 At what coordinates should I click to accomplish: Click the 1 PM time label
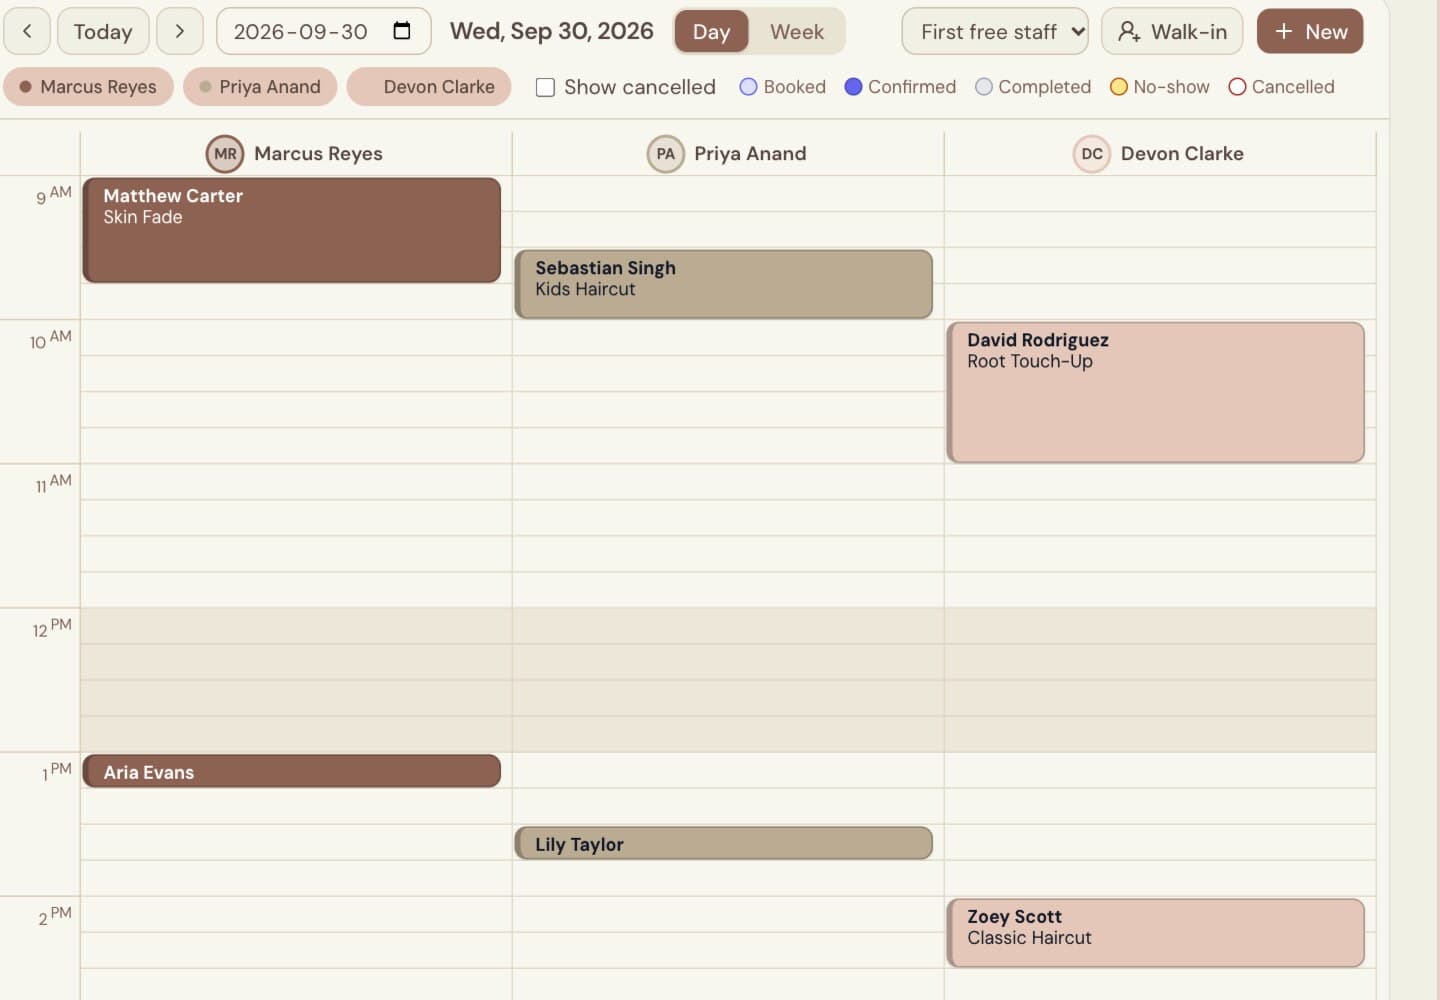57,771
